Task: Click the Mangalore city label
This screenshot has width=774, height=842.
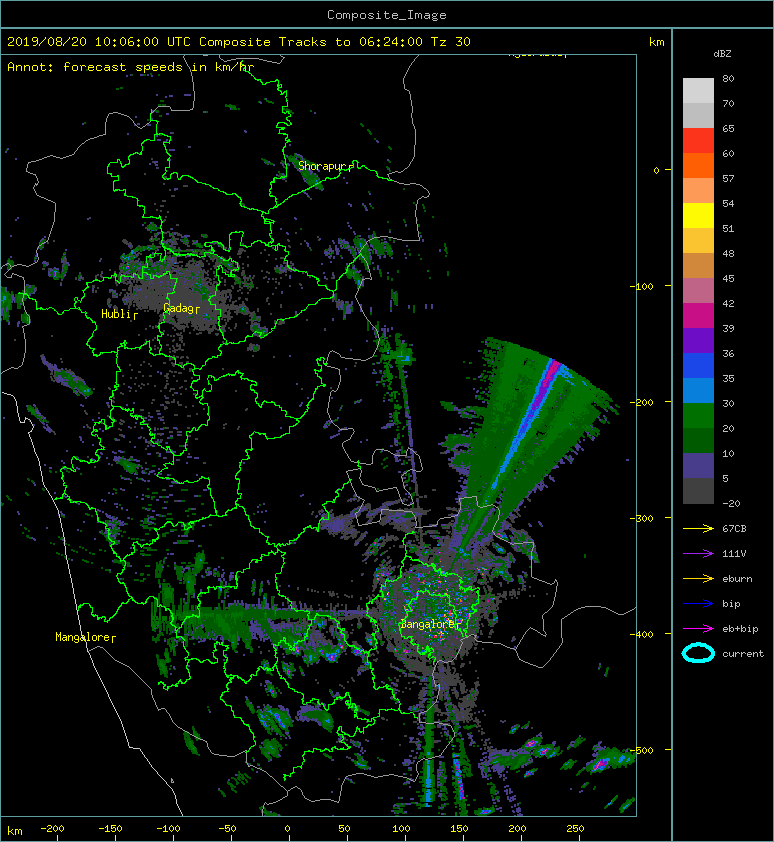Action: [82, 637]
